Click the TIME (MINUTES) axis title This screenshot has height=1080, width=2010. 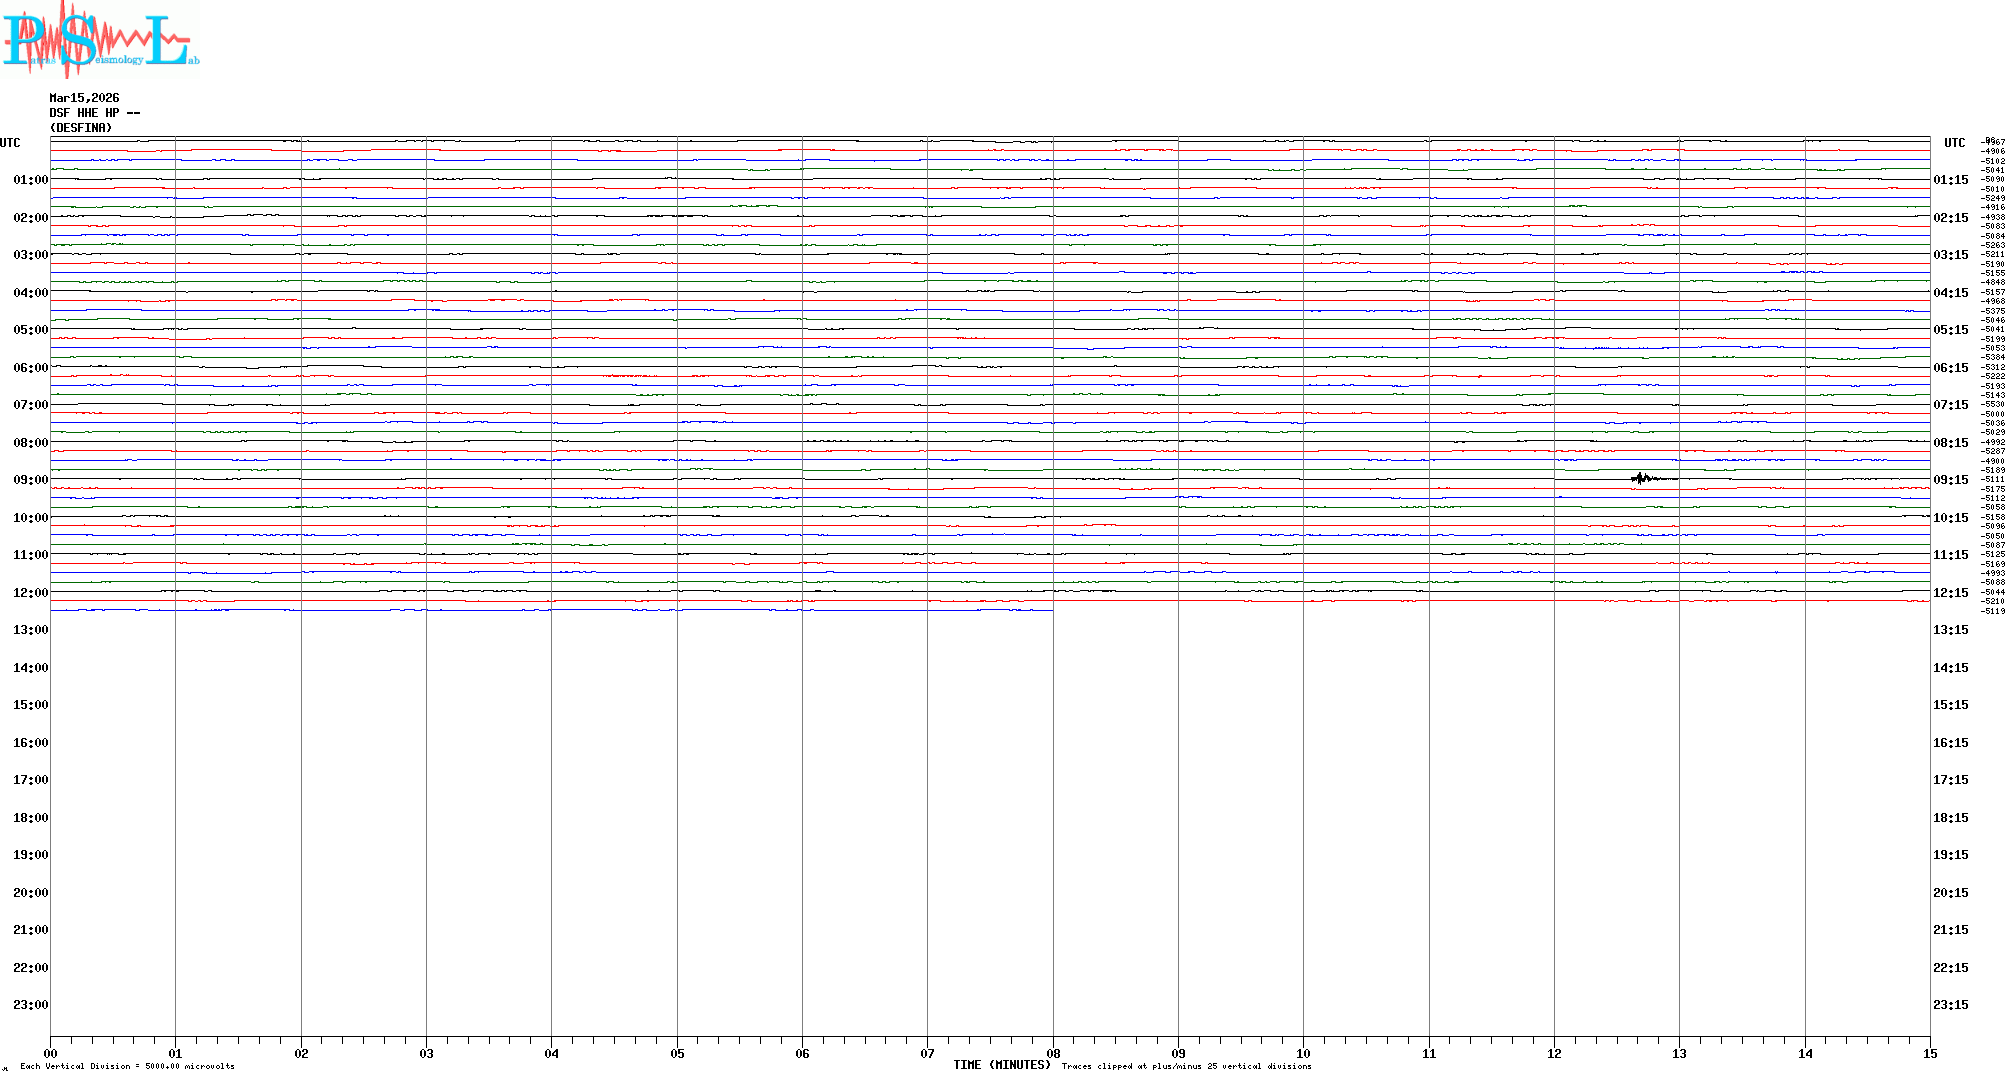click(1001, 1065)
